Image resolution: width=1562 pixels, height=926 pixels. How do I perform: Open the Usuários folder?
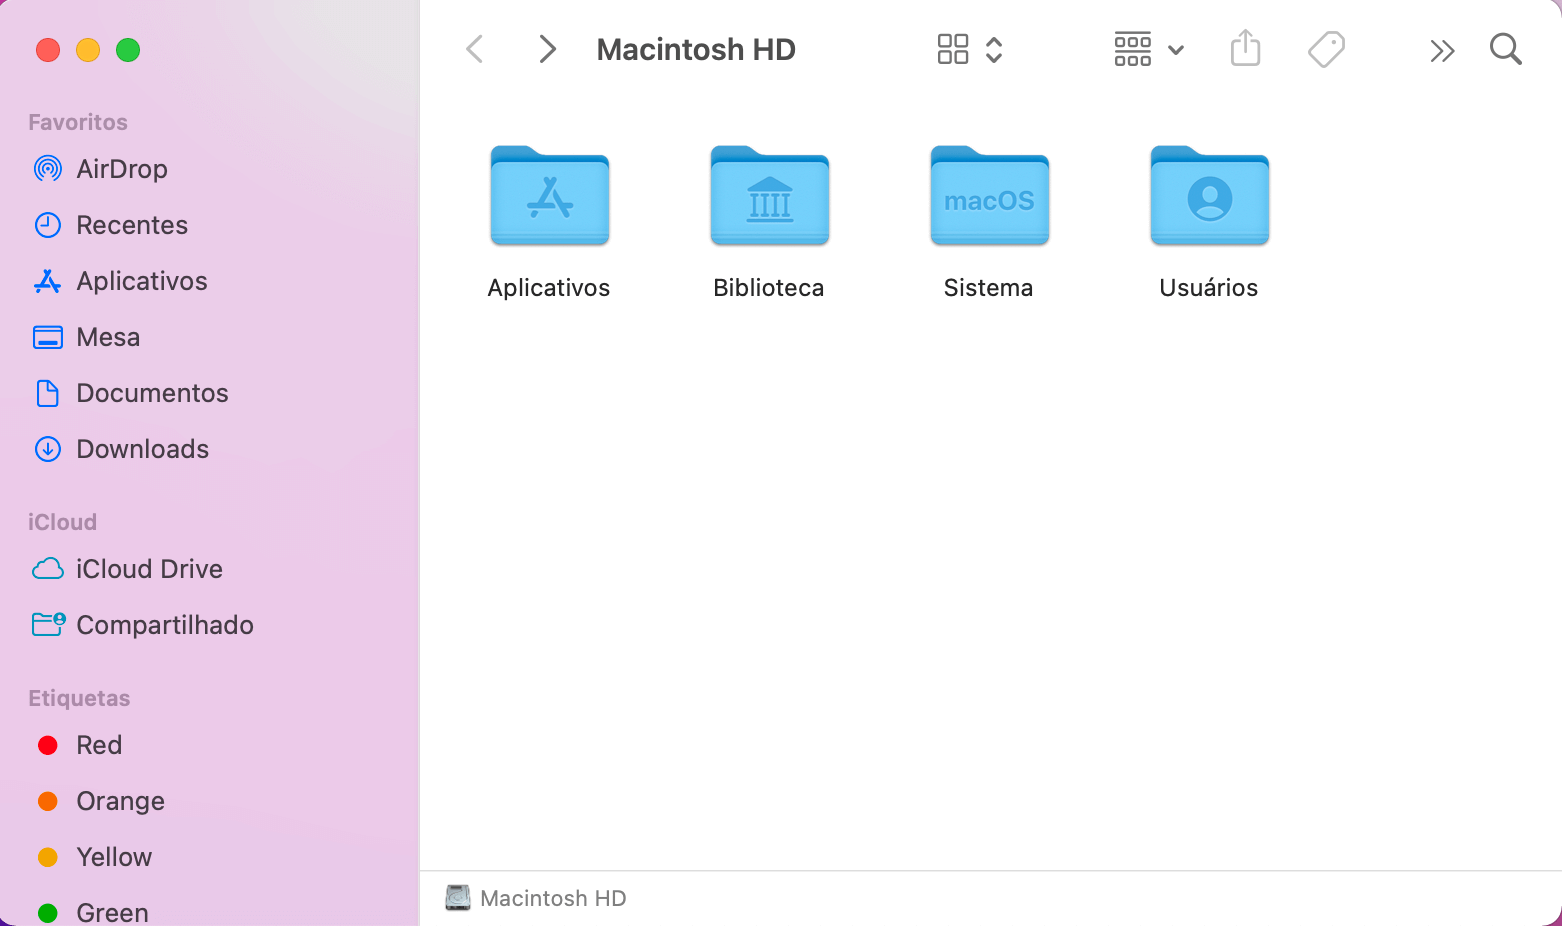coord(1209,197)
